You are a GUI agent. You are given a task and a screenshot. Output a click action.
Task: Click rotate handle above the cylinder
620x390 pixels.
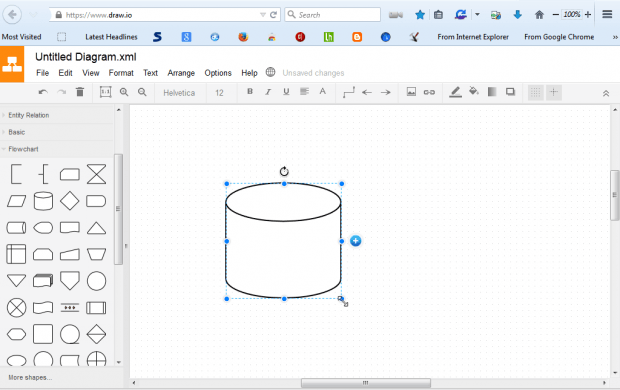point(284,171)
